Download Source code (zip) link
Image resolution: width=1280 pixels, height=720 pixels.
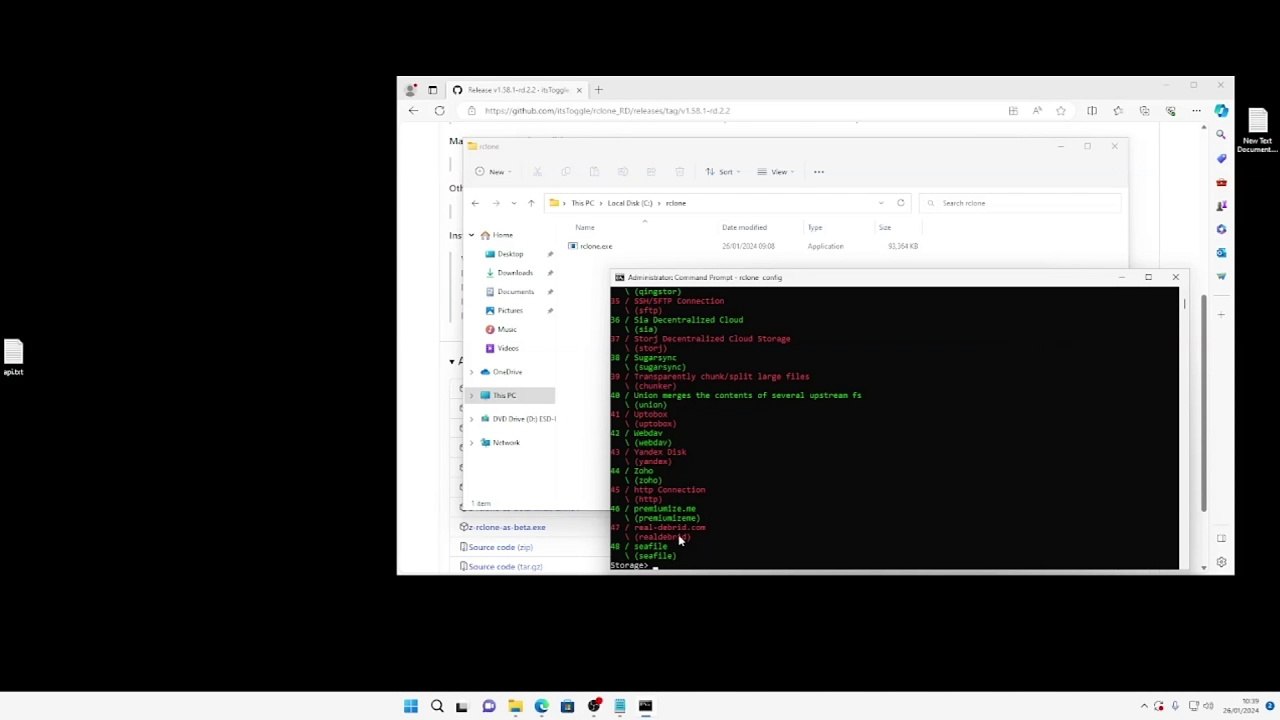[x=500, y=547]
